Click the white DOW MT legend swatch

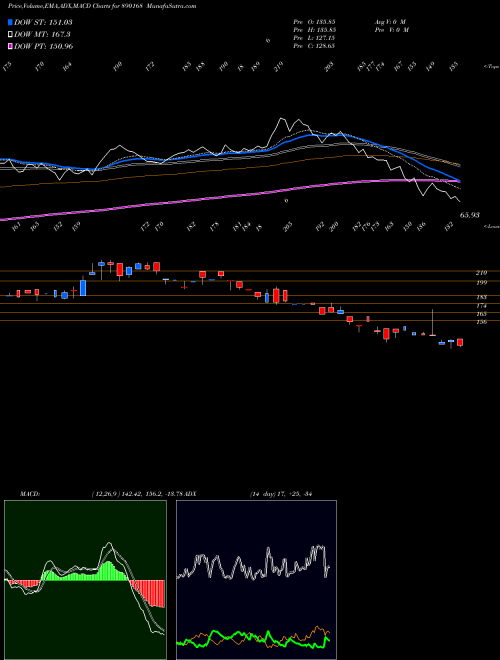coord(10,35)
